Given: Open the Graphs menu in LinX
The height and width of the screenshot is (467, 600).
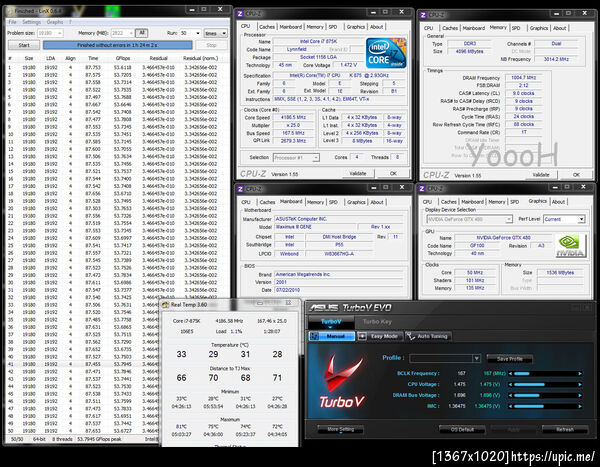Looking at the screenshot, I should click(x=55, y=22).
